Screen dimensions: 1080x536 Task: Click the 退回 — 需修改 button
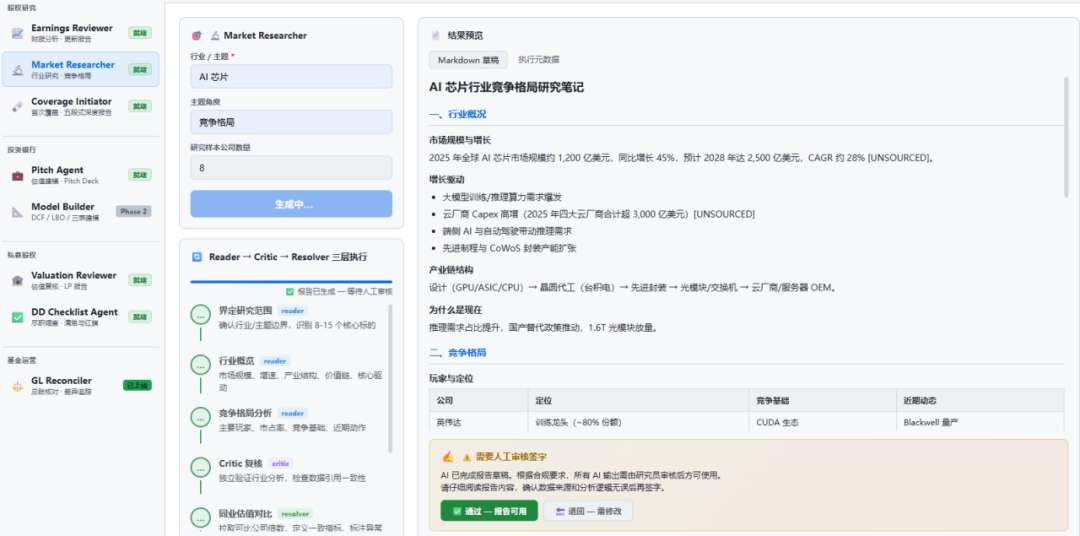tap(588, 511)
